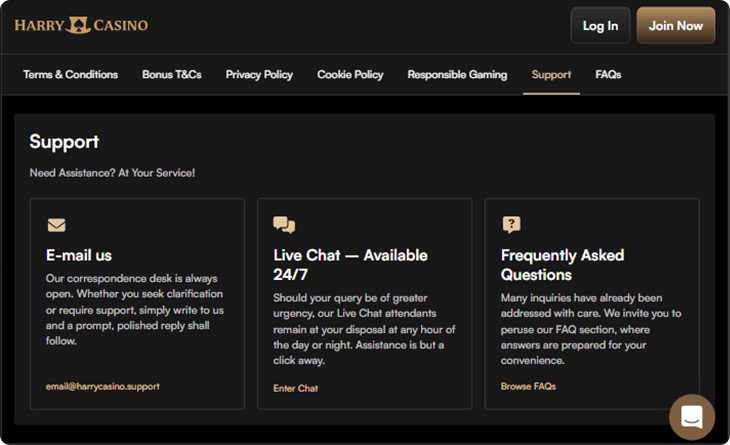The width and height of the screenshot is (730, 445).
Task: Click the 'Should your query be' description
Action: [364, 329]
